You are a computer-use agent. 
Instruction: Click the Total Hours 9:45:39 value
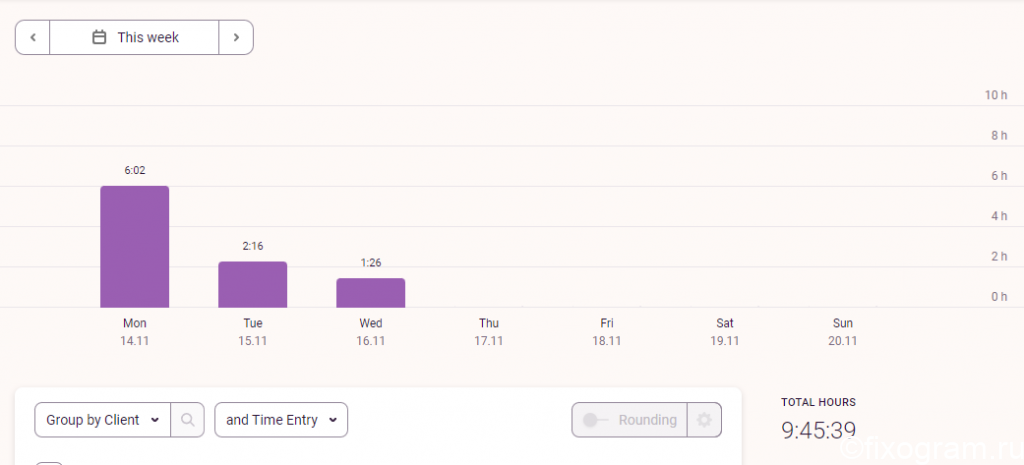click(x=818, y=430)
